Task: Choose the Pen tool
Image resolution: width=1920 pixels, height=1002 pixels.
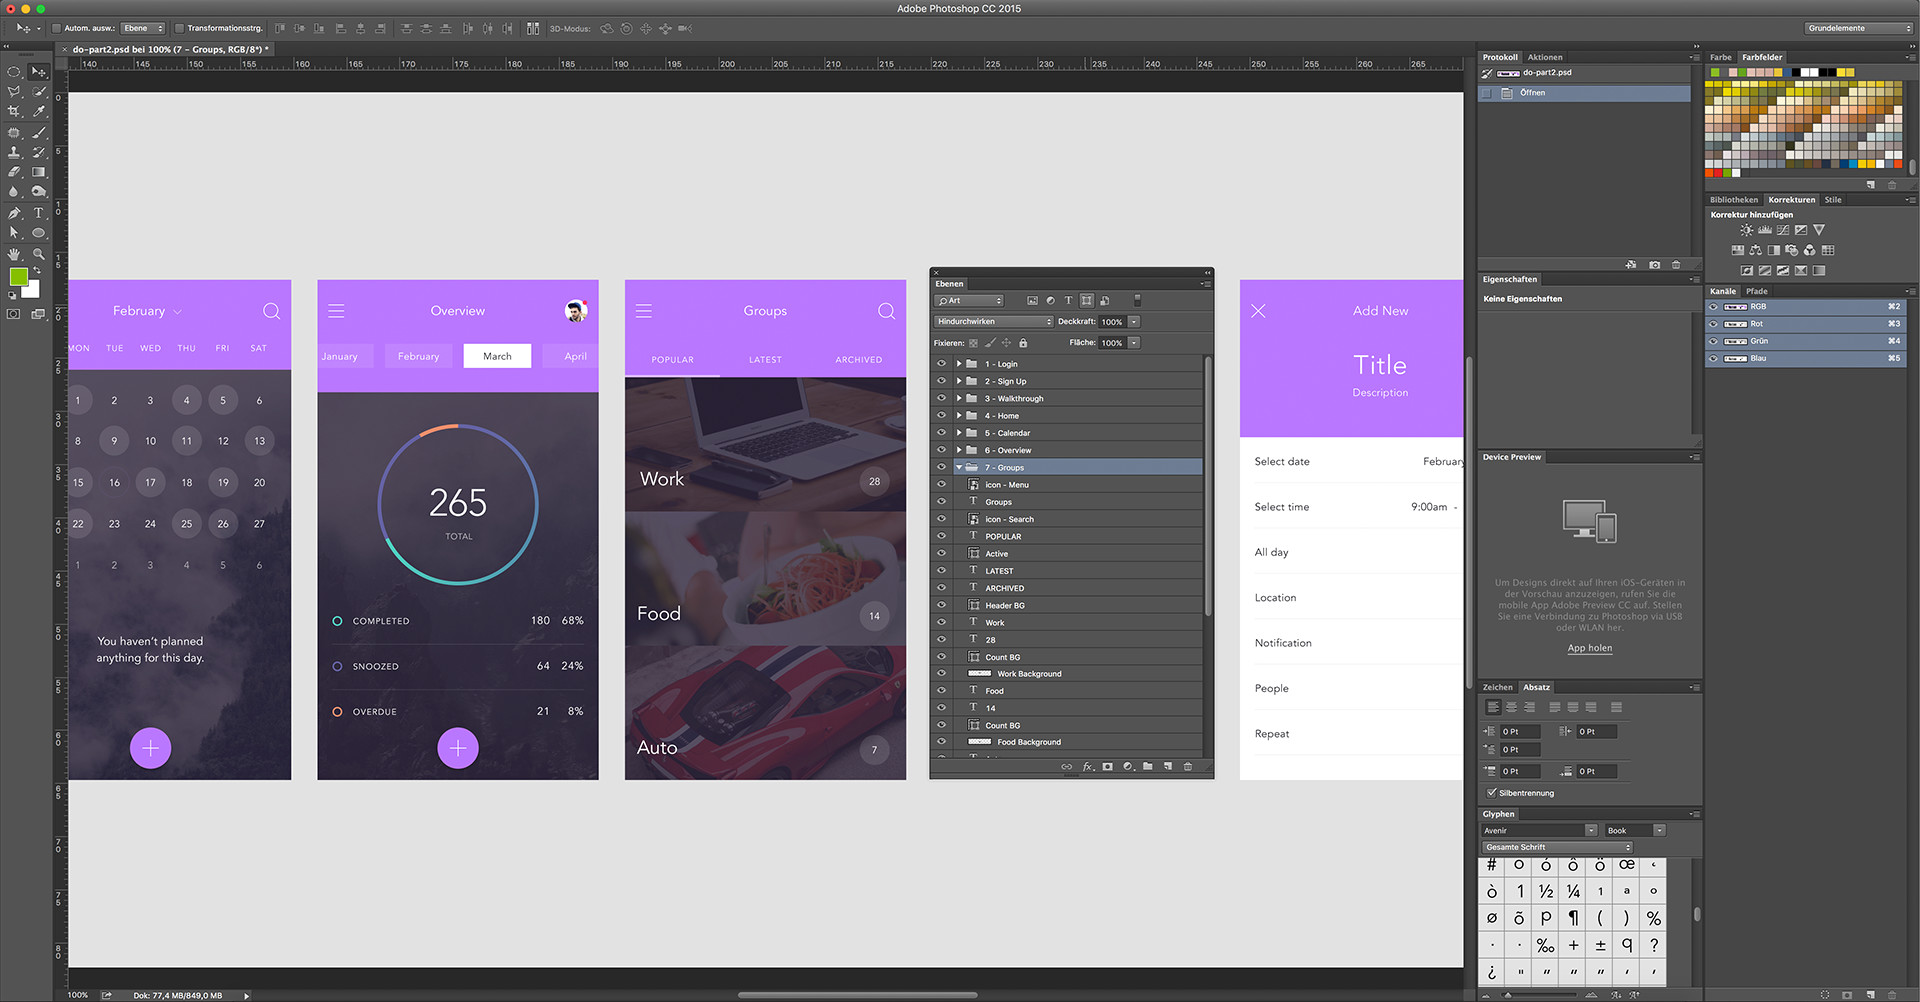Action: [14, 213]
